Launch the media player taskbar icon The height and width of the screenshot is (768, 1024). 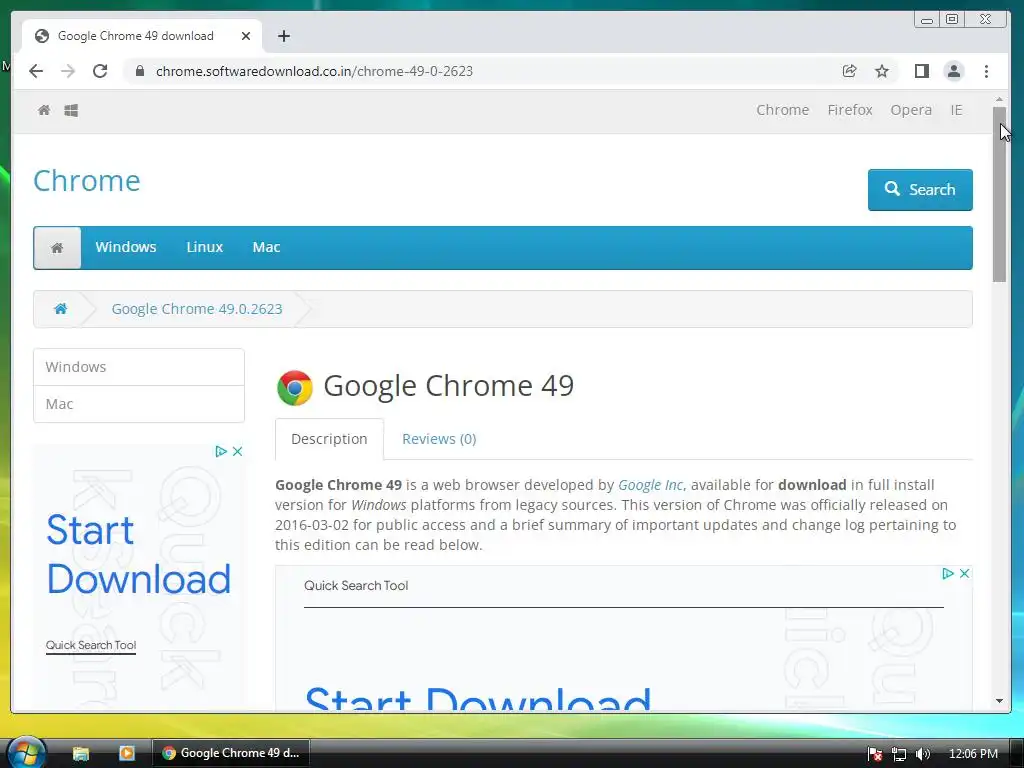coord(127,753)
